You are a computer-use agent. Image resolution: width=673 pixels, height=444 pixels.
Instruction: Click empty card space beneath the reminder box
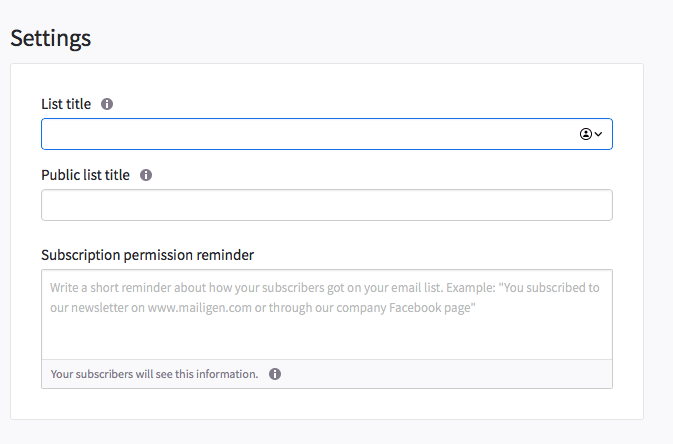click(x=327, y=404)
